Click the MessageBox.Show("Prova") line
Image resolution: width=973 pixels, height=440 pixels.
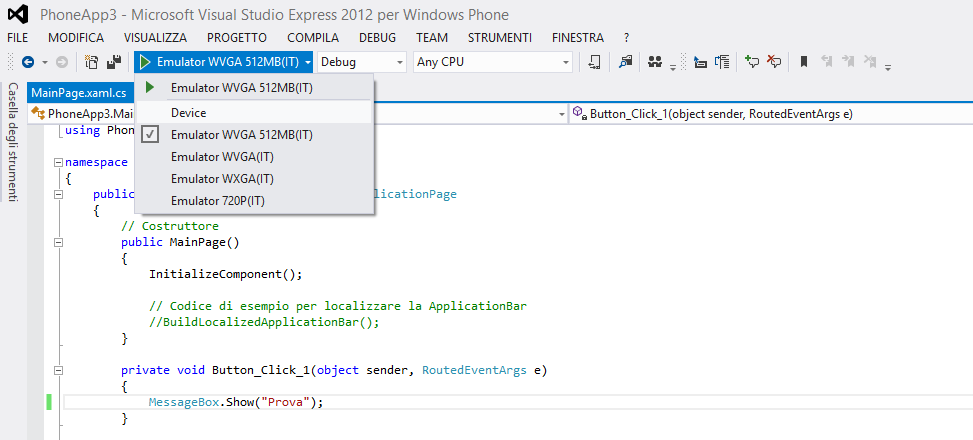coord(236,402)
